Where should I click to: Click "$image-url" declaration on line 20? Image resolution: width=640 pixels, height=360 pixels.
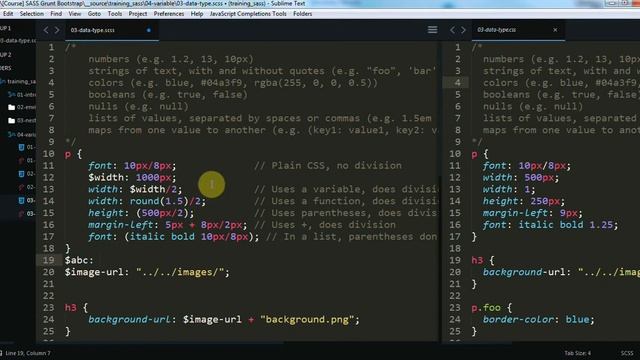(x=147, y=272)
